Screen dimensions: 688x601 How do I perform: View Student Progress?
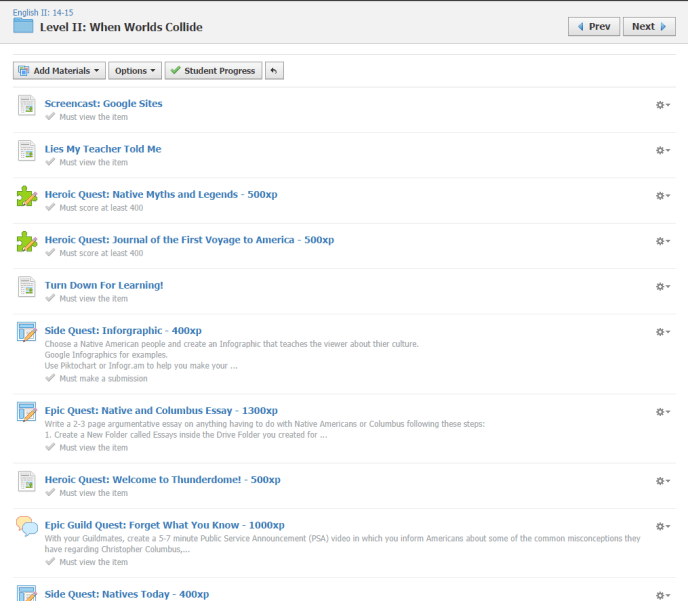click(x=213, y=71)
